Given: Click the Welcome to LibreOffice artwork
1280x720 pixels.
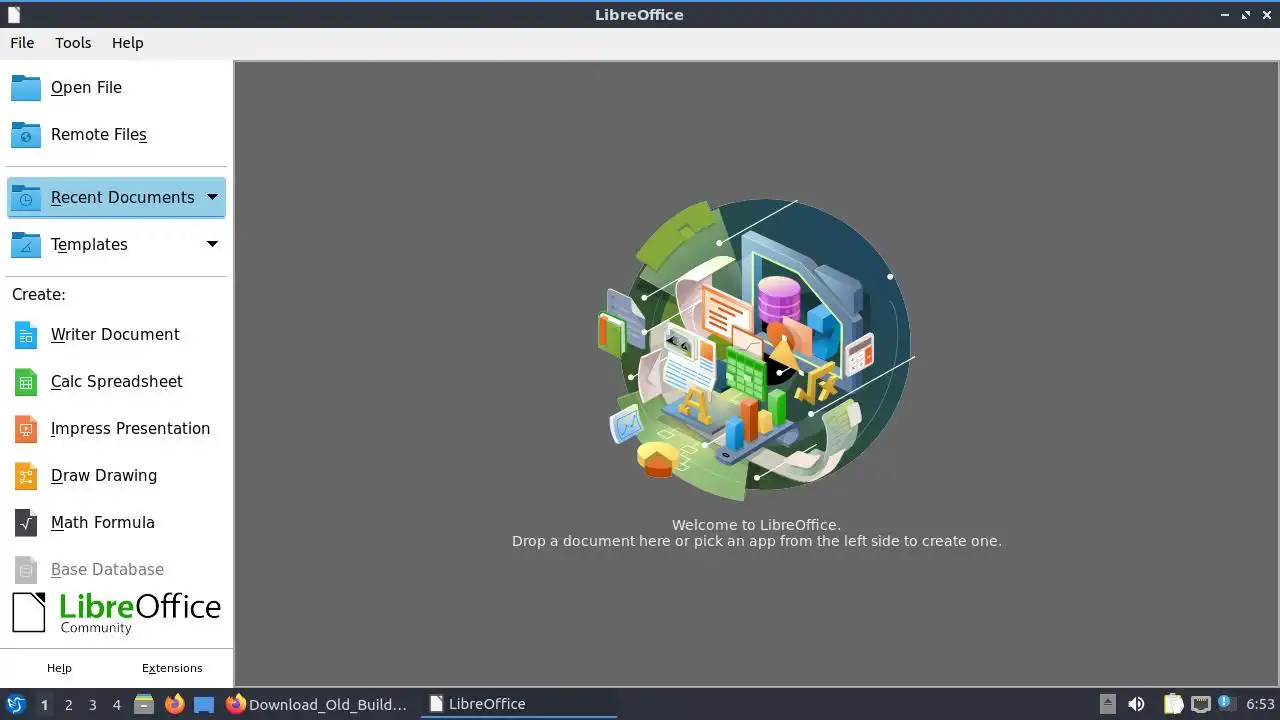Looking at the screenshot, I should 756,350.
